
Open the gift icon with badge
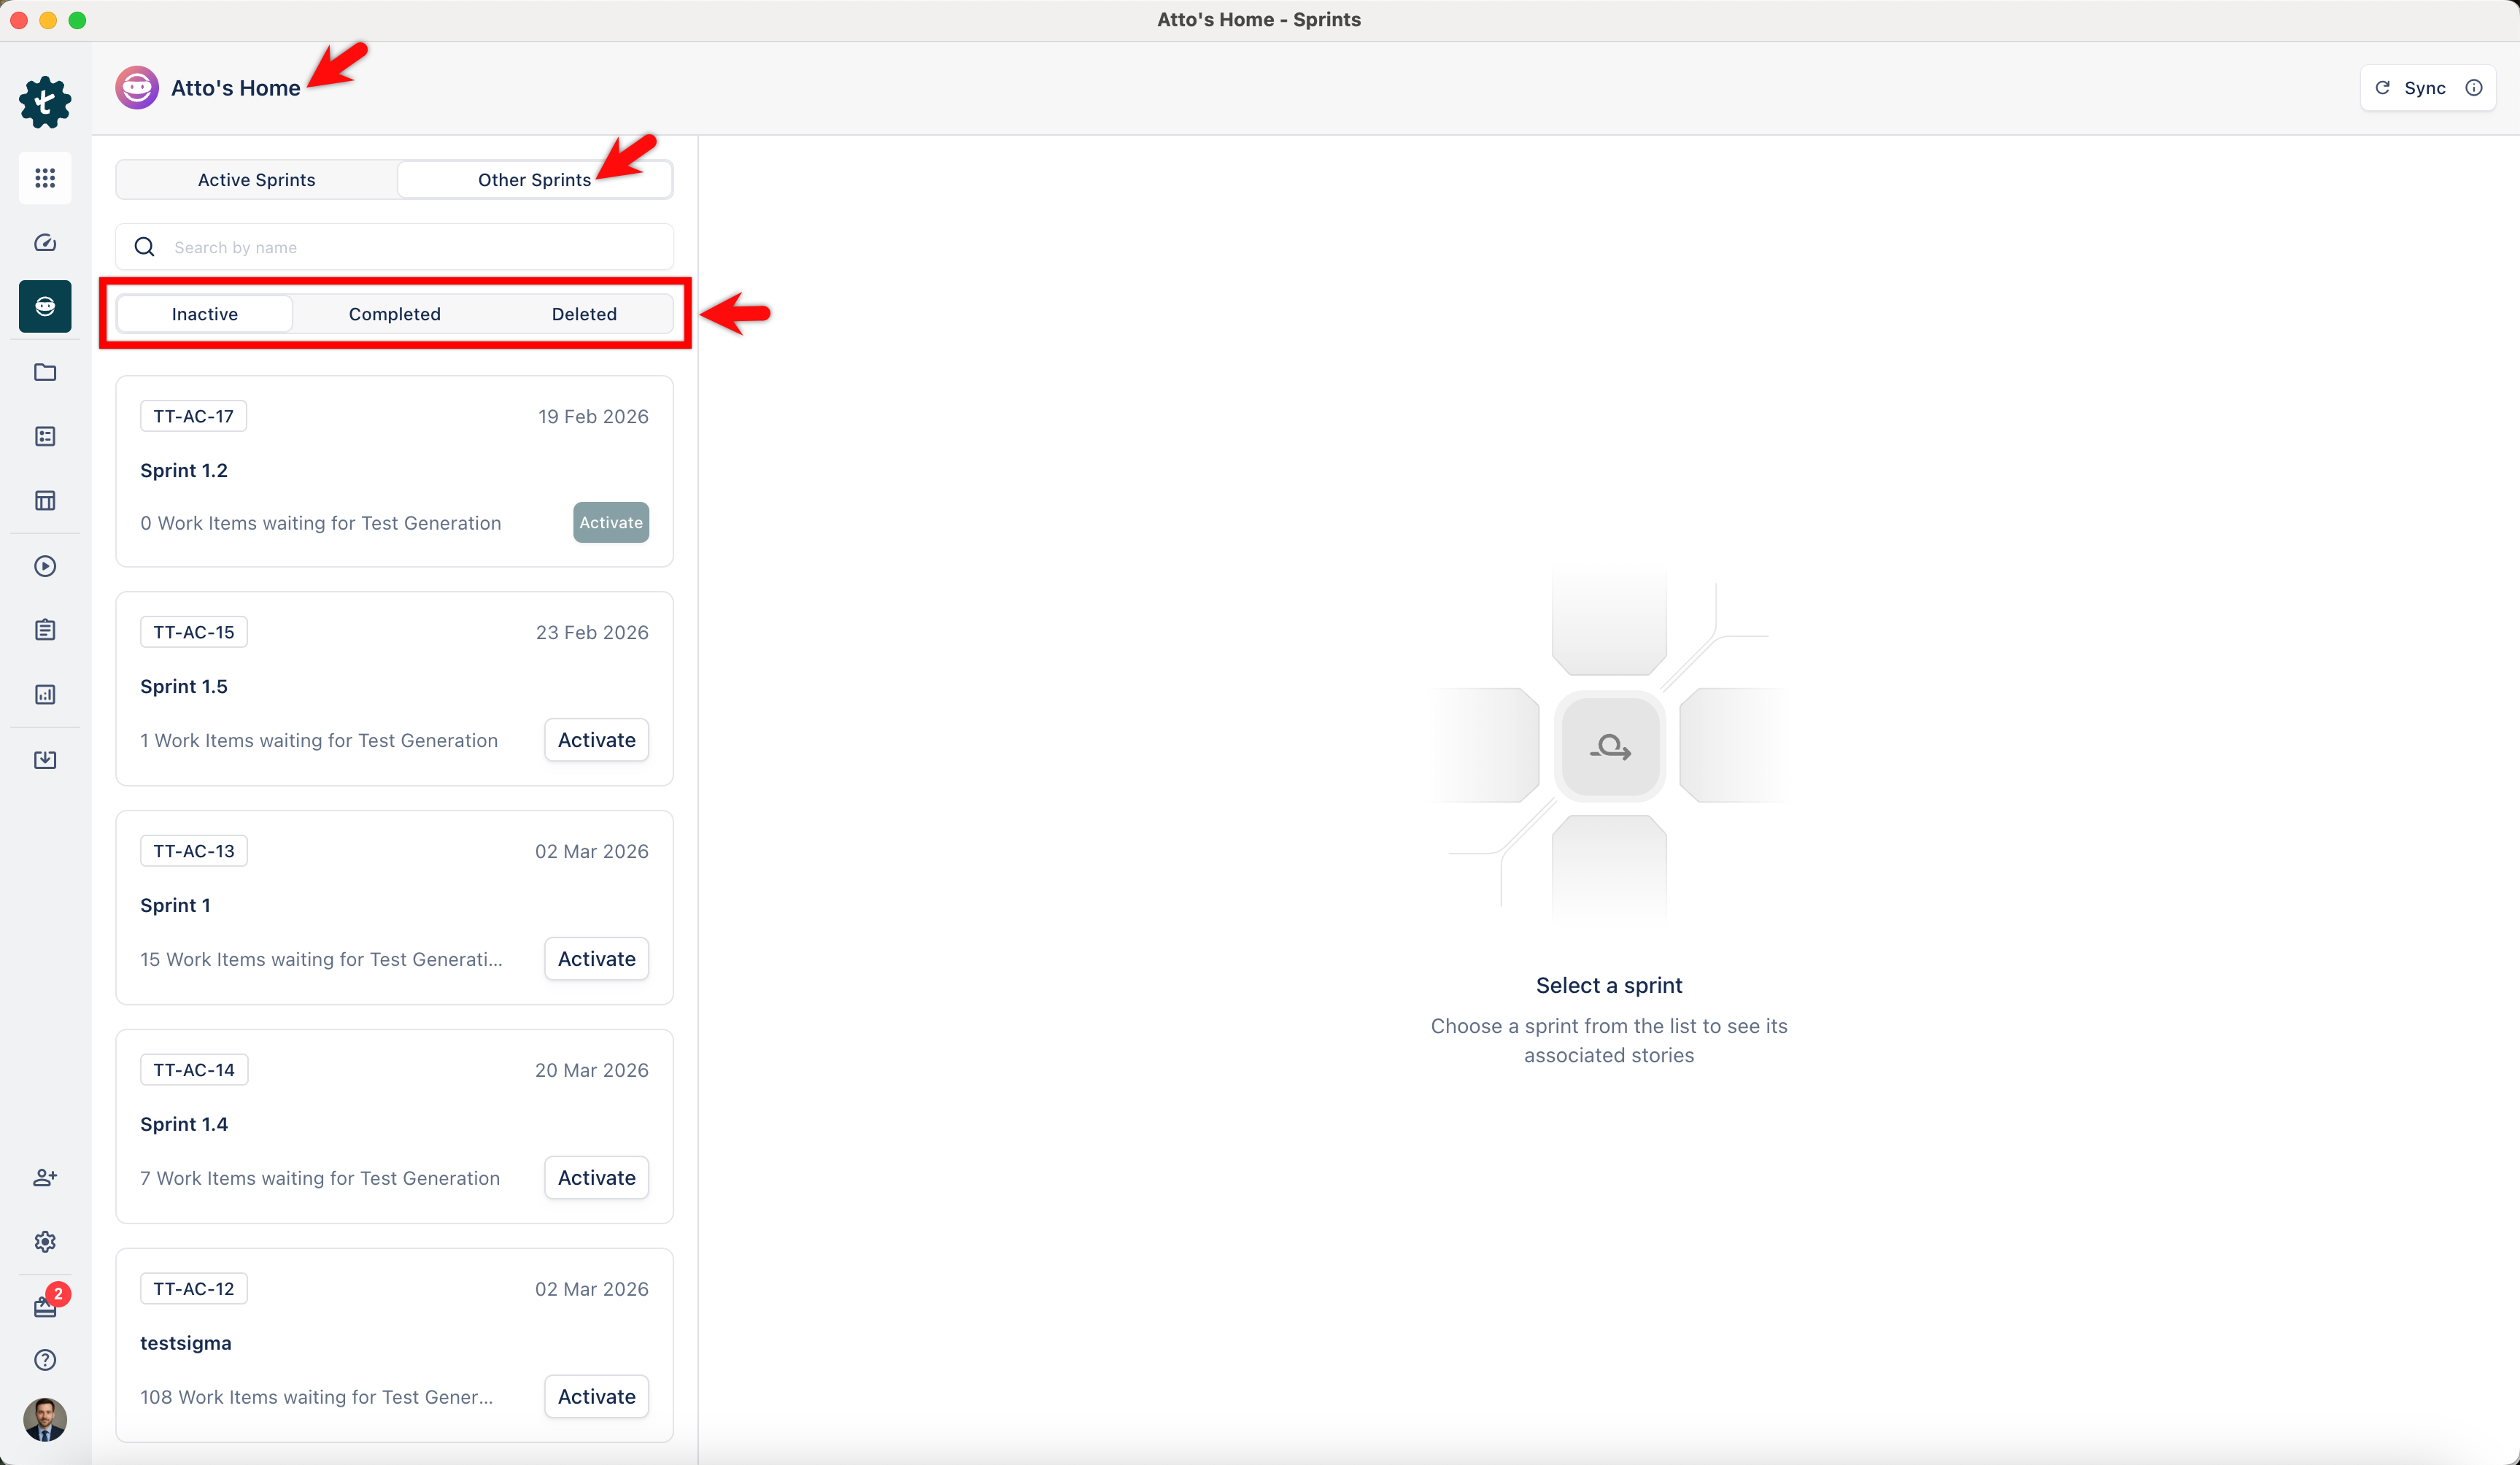[x=45, y=1306]
